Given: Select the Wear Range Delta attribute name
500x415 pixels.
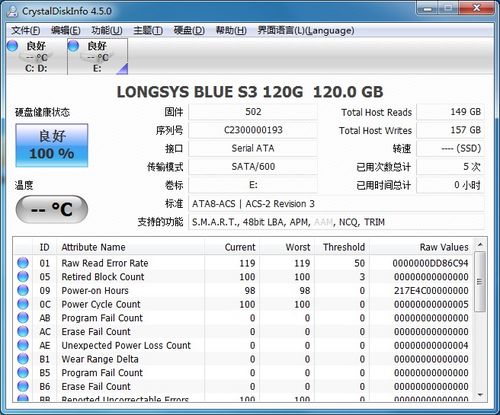Looking at the screenshot, I should tap(100, 359).
